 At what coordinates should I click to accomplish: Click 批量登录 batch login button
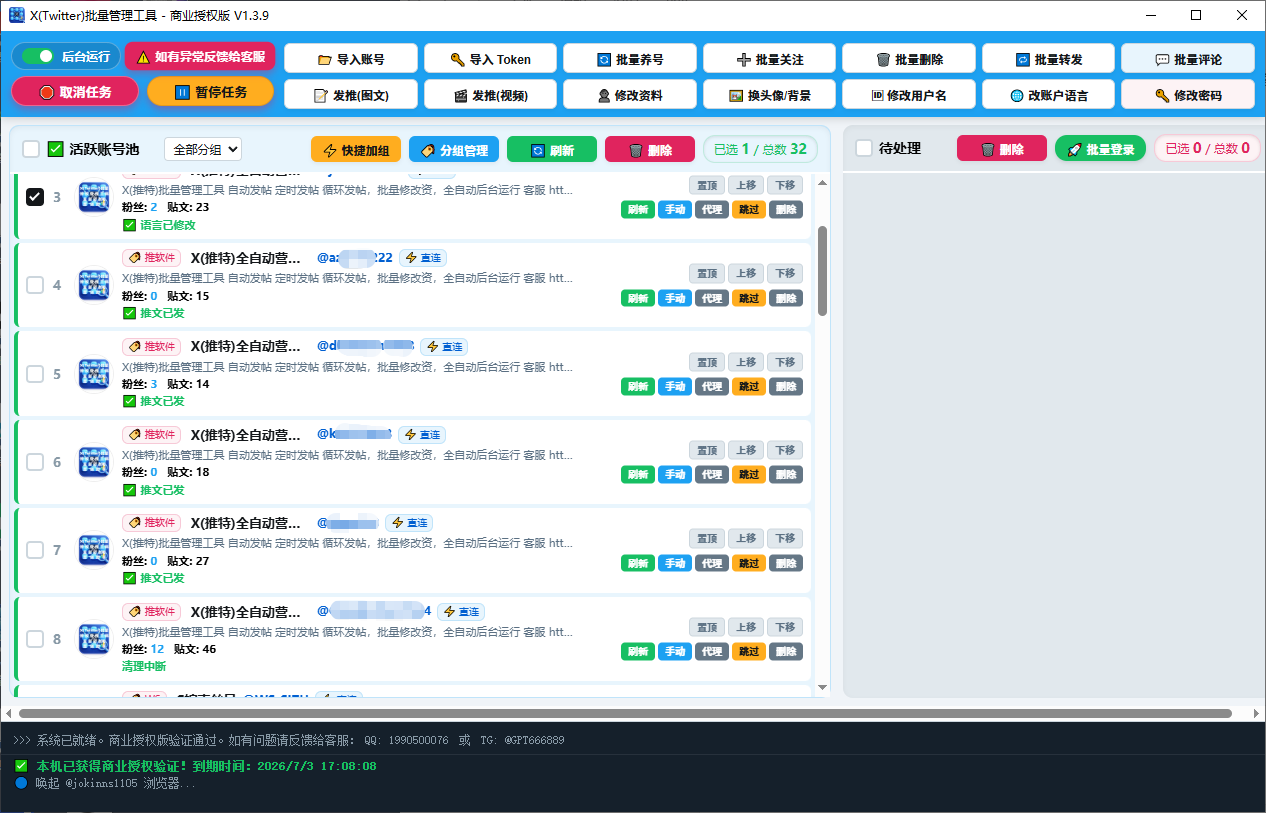pyautogui.click(x=1100, y=148)
